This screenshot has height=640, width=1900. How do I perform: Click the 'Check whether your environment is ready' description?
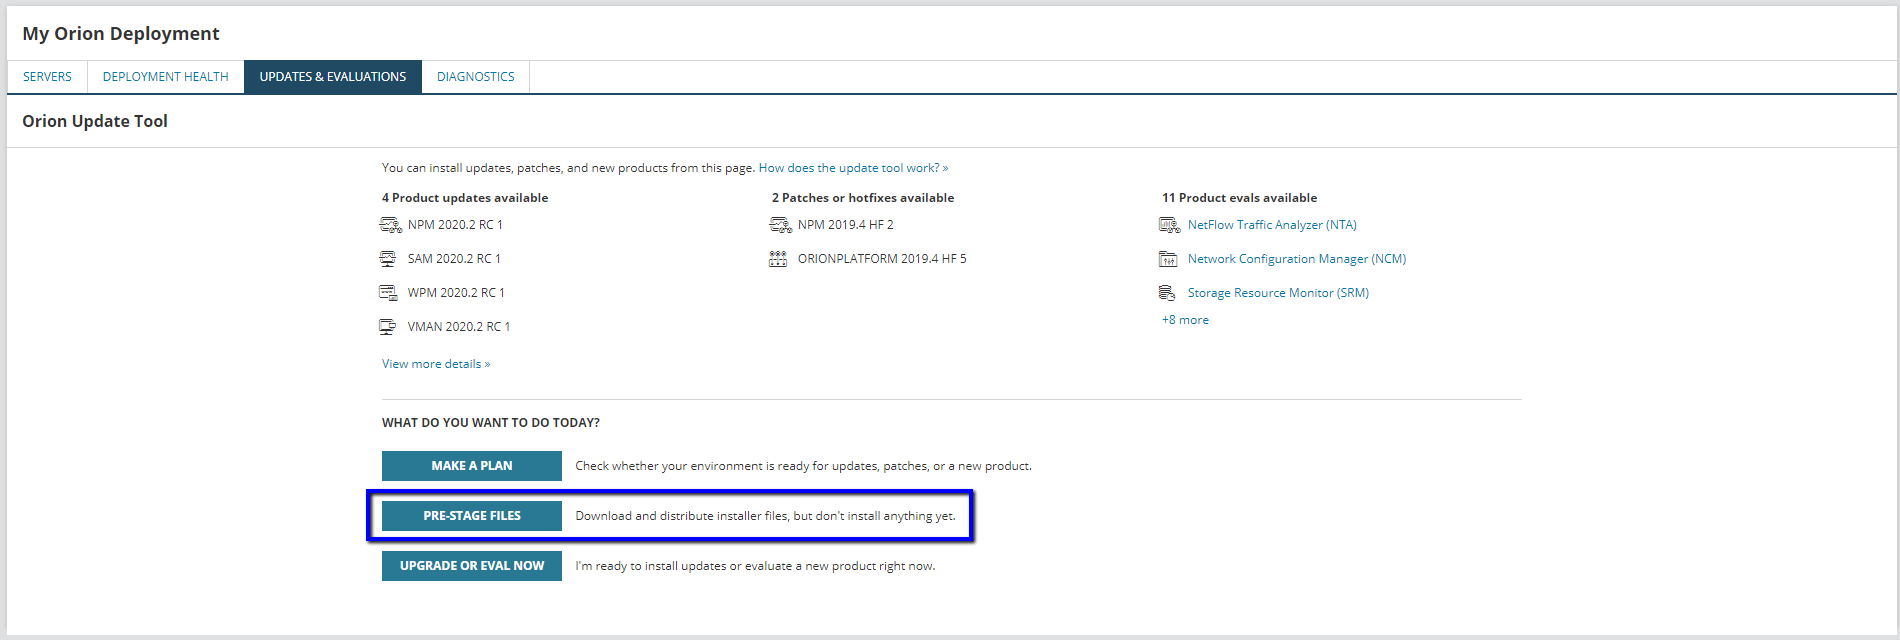pyautogui.click(x=803, y=466)
